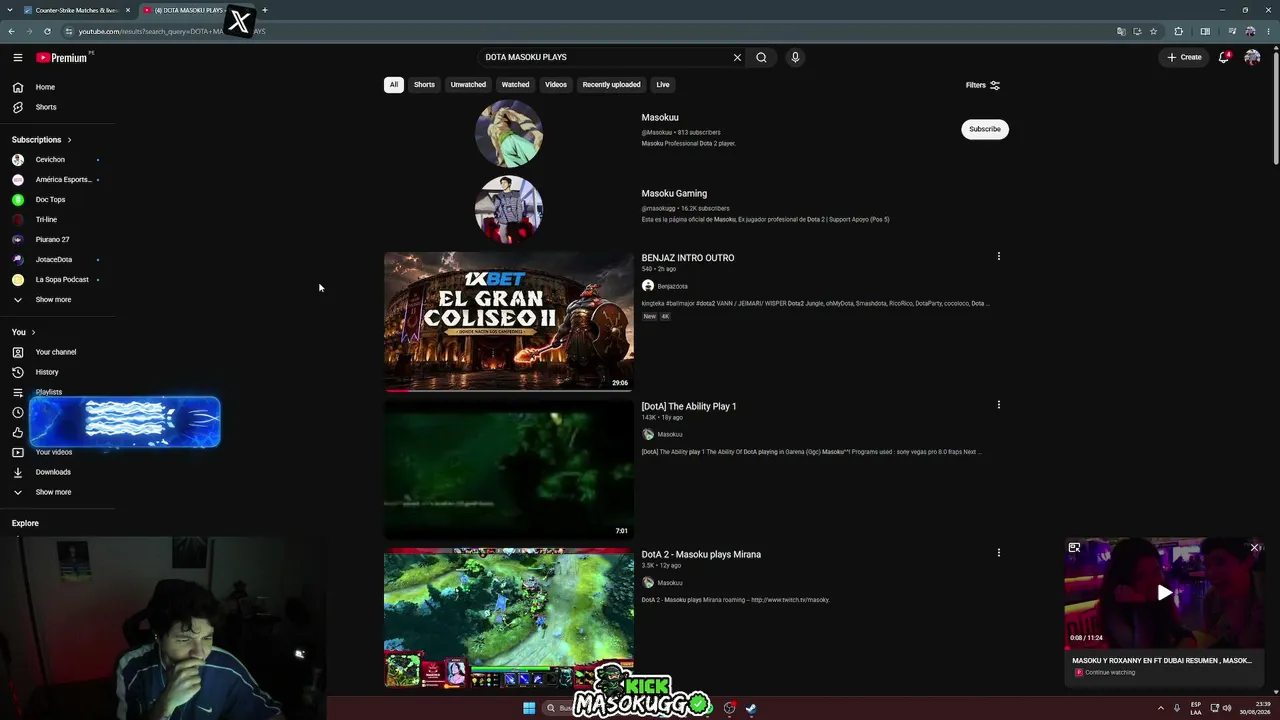Viewport: 1280px width, 720px height.
Task: Start voice search with the microphone
Action: pos(795,57)
